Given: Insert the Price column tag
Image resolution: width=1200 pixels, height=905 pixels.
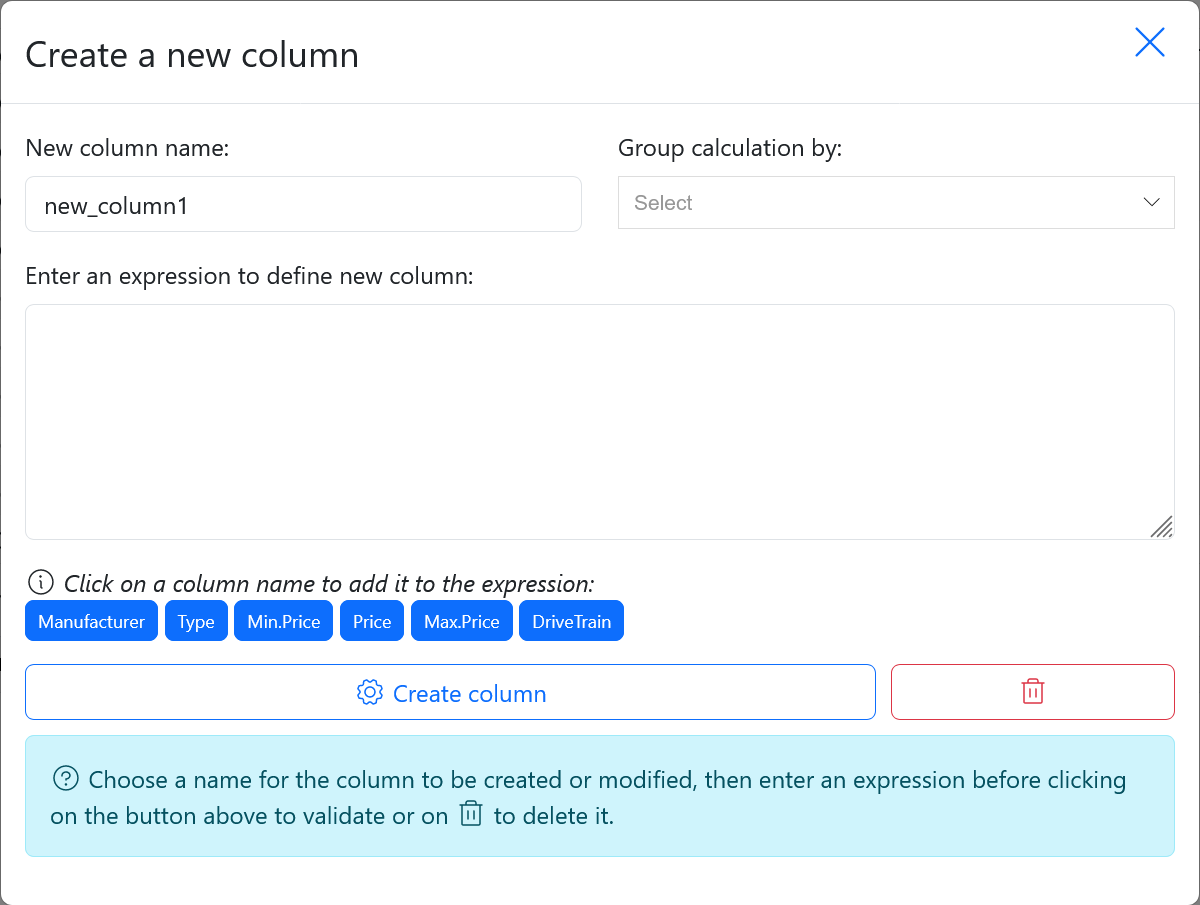Looking at the screenshot, I should 372,621.
